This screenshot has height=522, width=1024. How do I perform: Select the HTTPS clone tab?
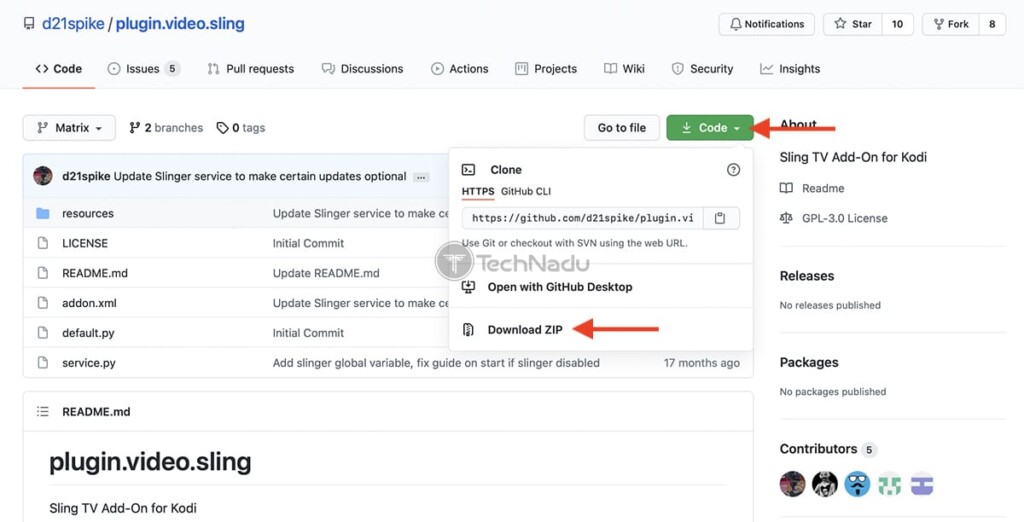[x=478, y=191]
